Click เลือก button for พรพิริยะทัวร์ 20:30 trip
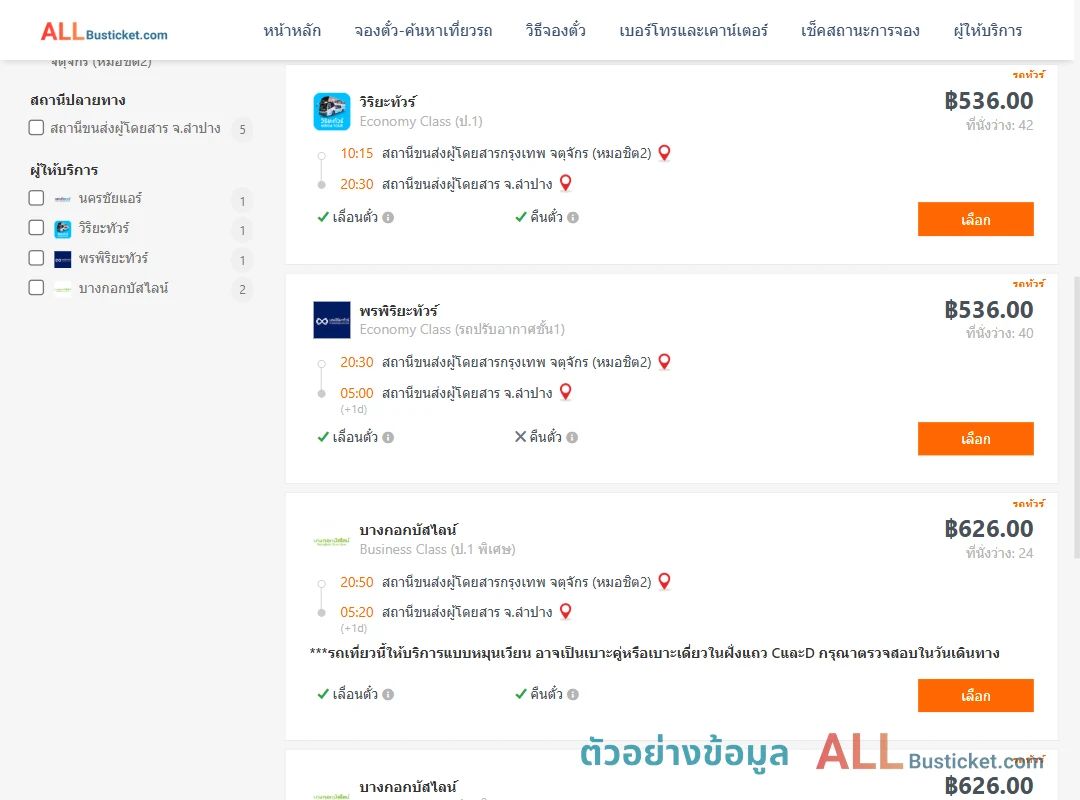 point(975,439)
